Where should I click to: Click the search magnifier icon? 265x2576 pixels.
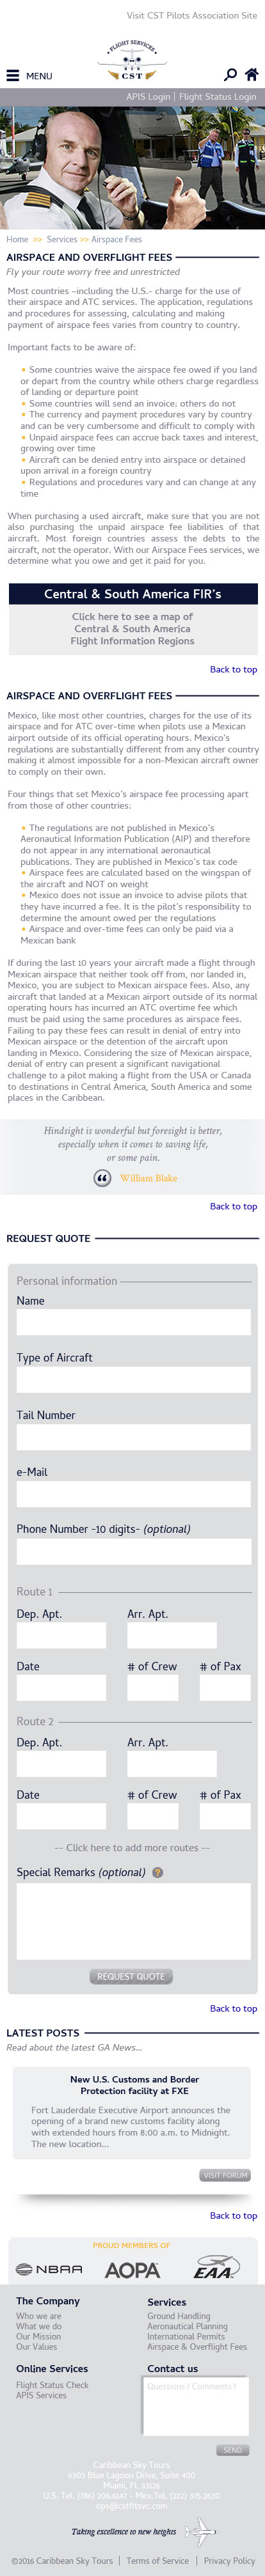tap(231, 75)
